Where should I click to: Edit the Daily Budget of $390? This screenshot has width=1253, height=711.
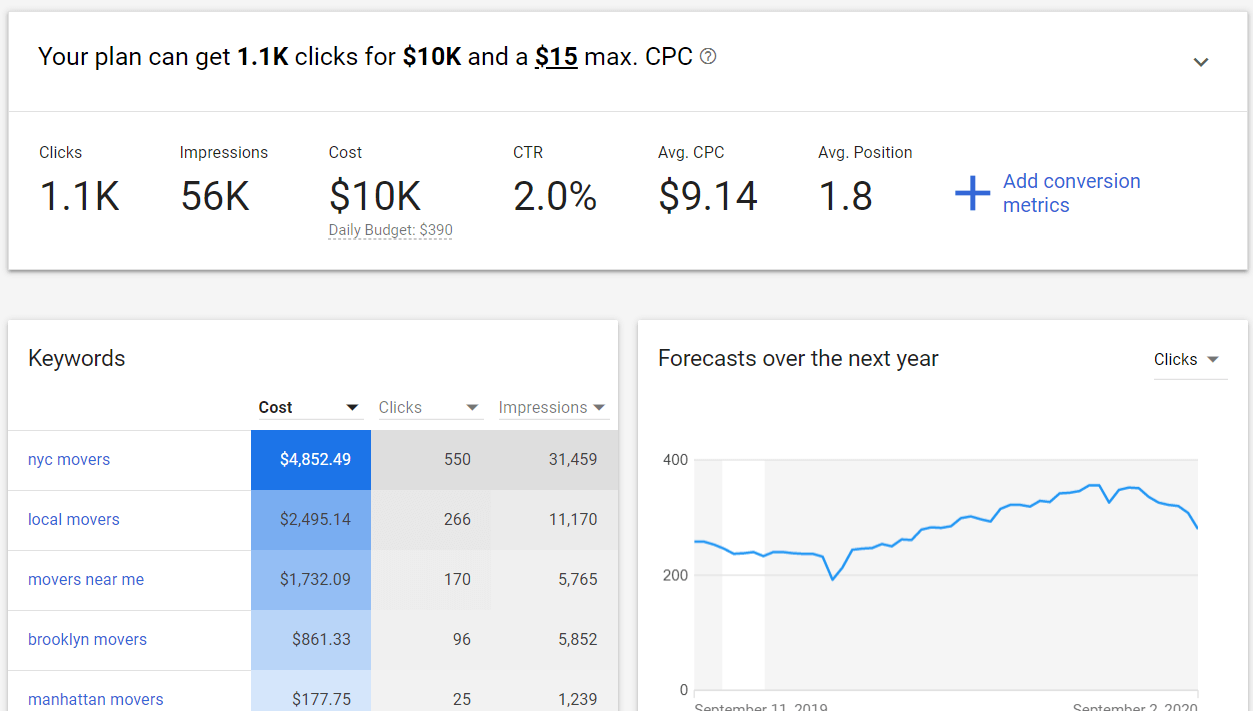[390, 229]
